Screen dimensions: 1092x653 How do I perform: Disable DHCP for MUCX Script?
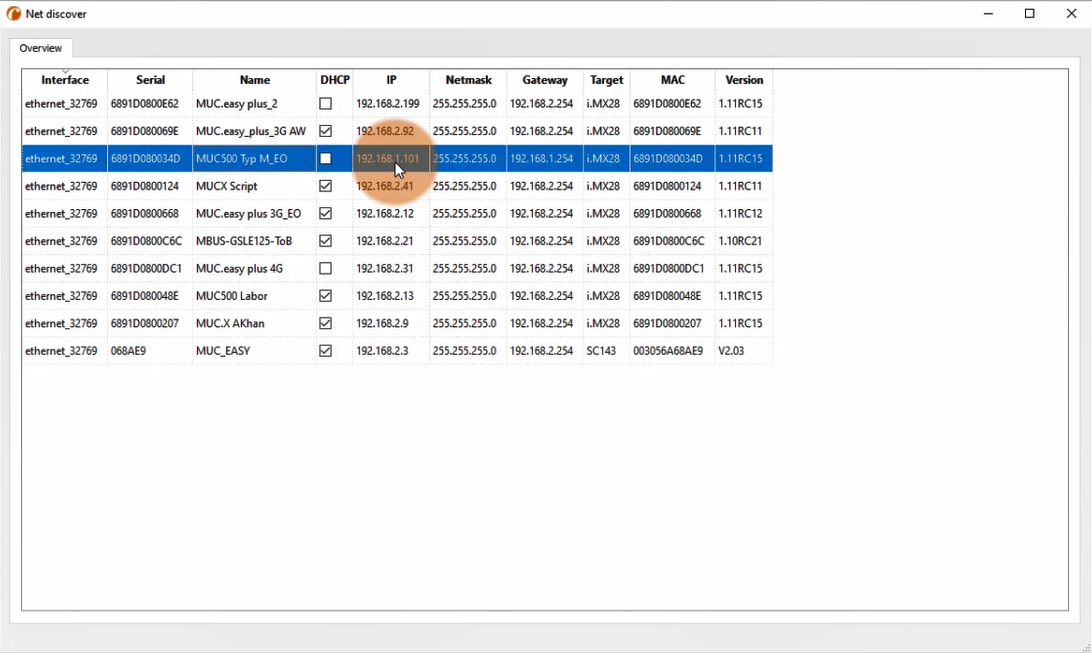[325, 186]
